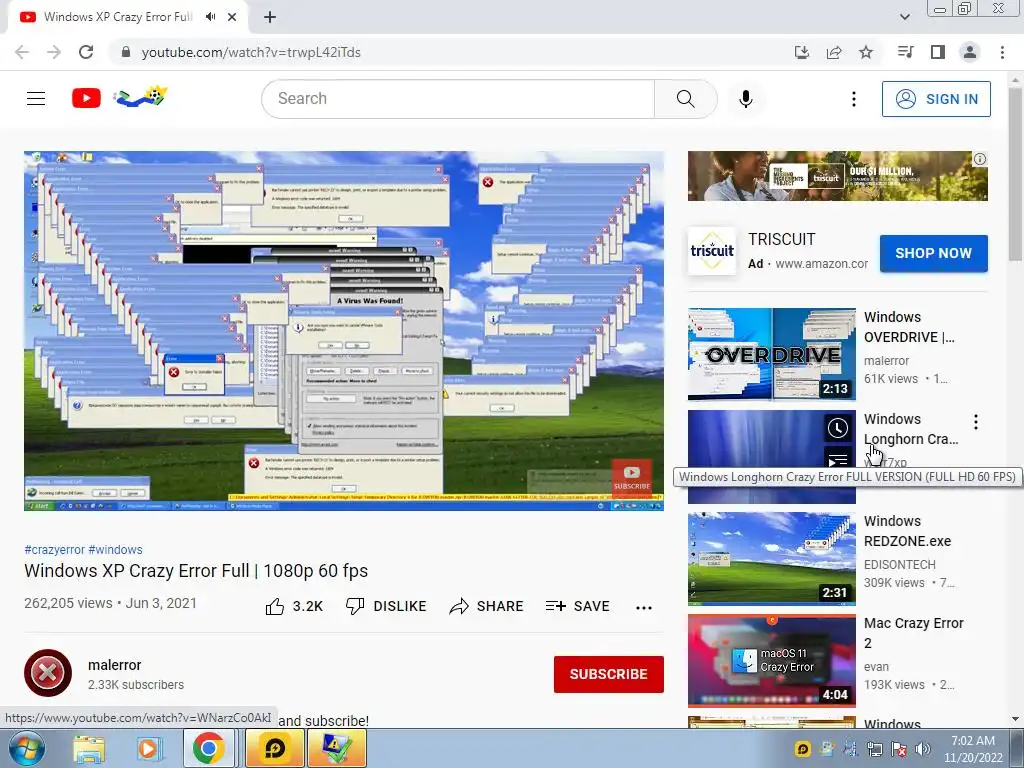This screenshot has height=768, width=1024.
Task: Bookmark this page with the star icon
Action: point(866,52)
